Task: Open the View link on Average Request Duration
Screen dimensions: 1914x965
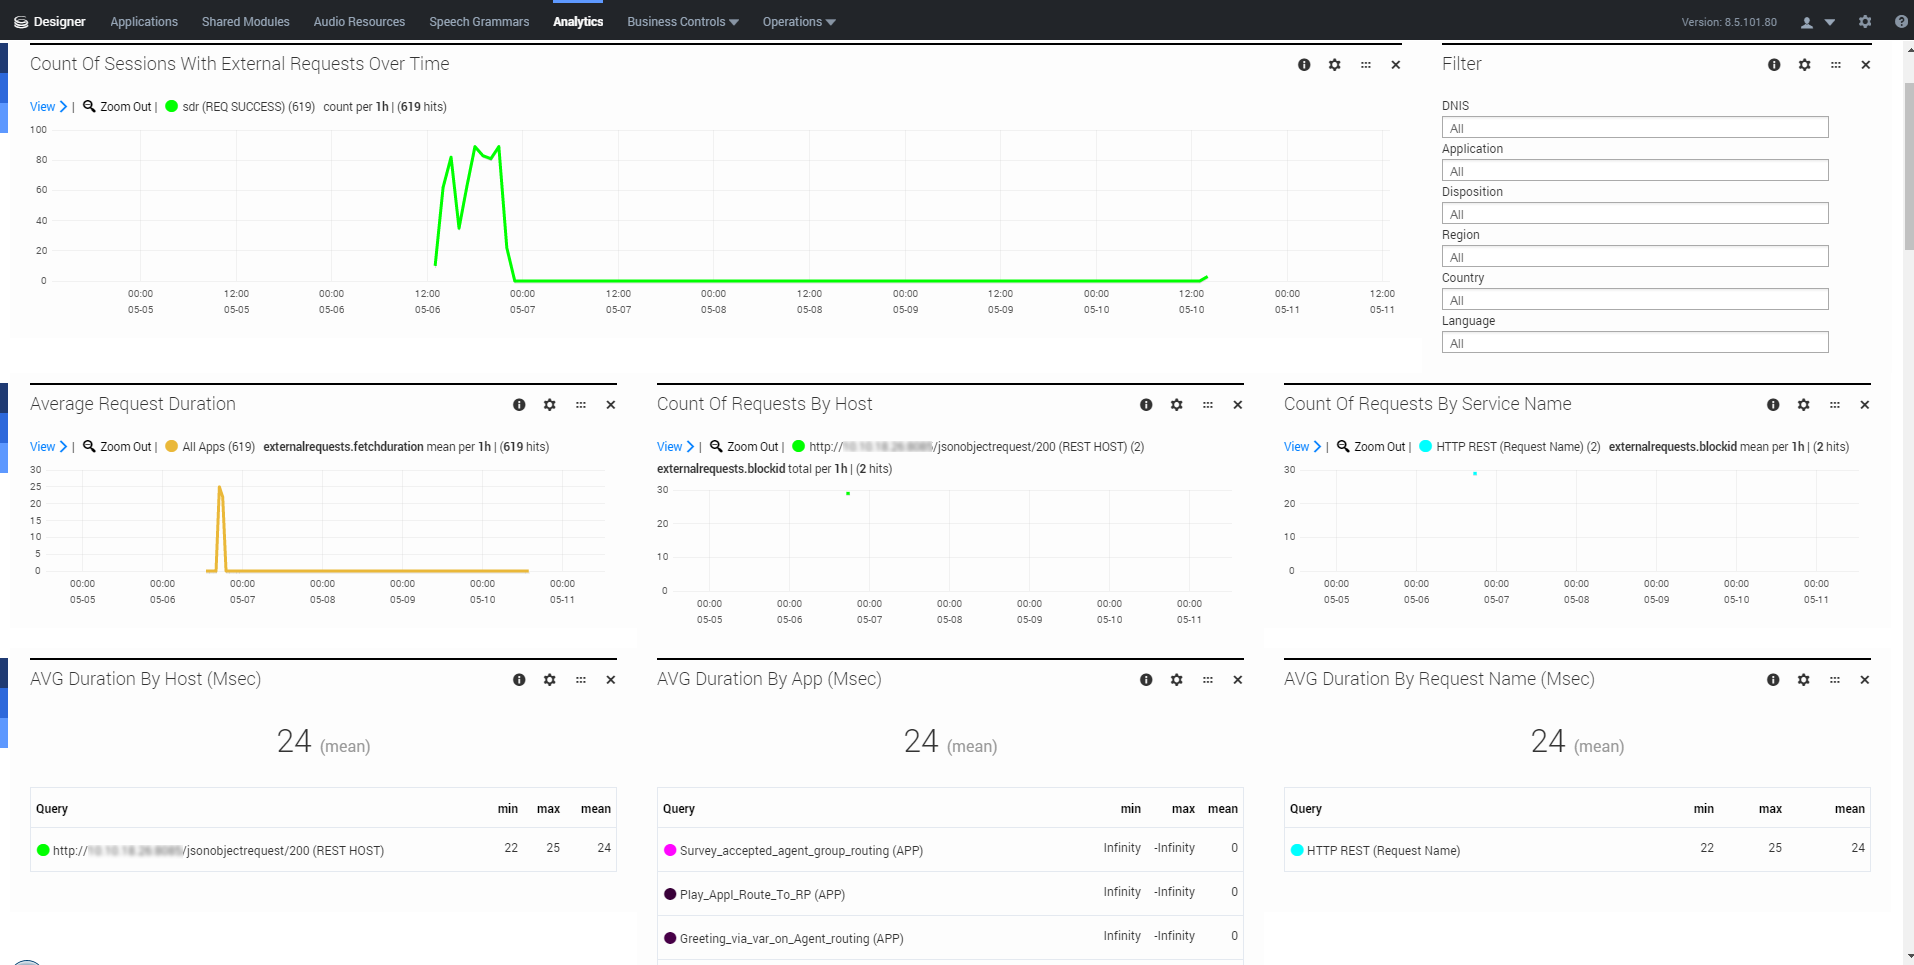Action: pos(42,447)
